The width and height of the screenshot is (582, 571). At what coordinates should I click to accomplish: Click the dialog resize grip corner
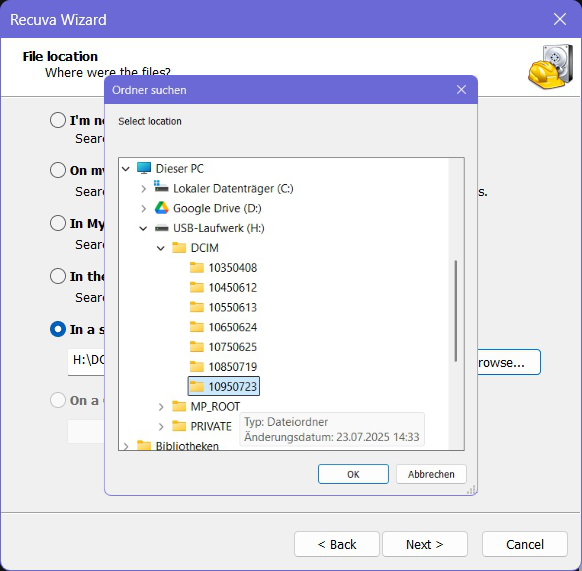(471, 490)
